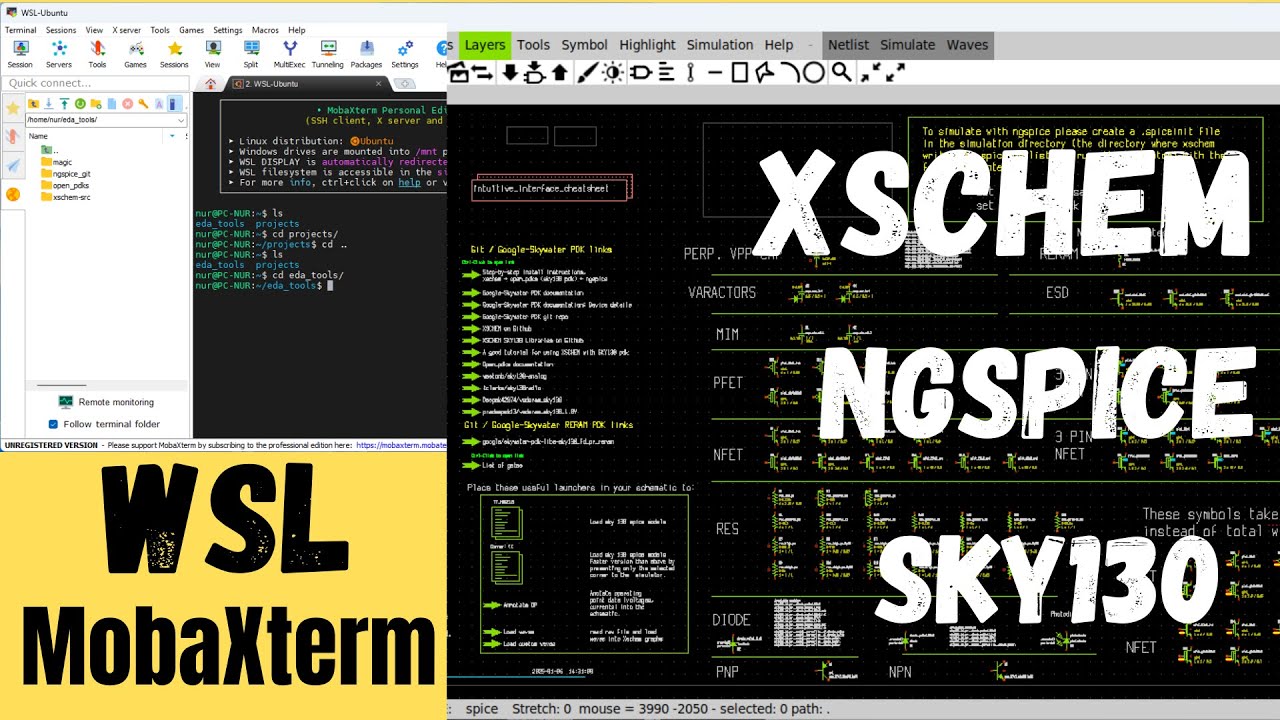1280x720 pixels.
Task: Open the mobaxterm.mobatek.net link
Action: tap(401, 445)
